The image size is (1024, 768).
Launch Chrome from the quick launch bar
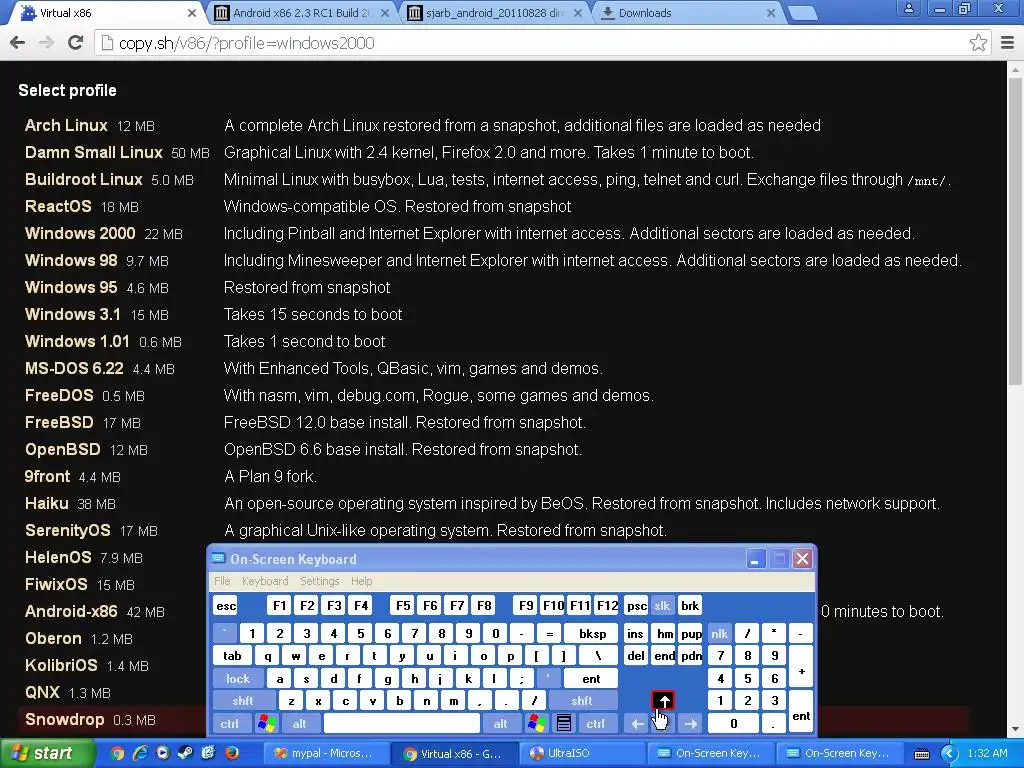point(117,753)
